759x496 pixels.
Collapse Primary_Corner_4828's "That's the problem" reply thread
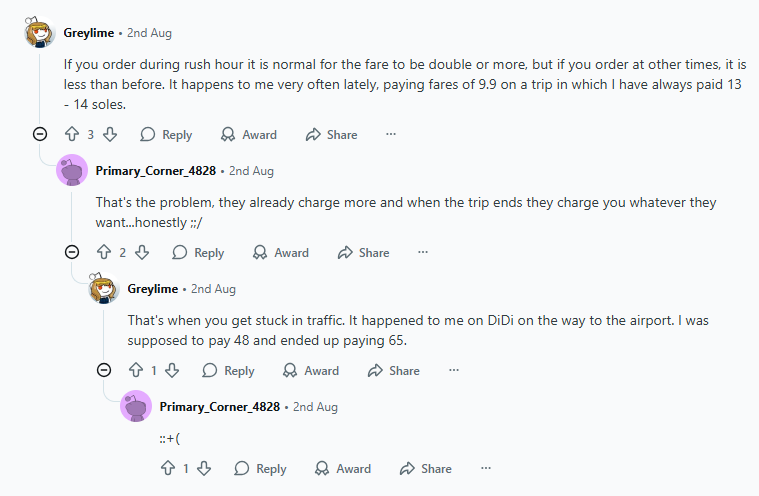pos(72,252)
